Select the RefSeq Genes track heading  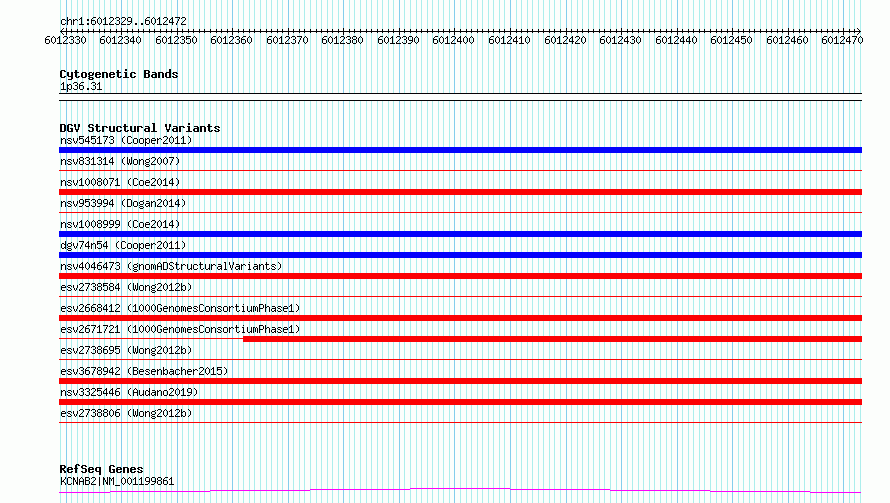[x=102, y=469]
